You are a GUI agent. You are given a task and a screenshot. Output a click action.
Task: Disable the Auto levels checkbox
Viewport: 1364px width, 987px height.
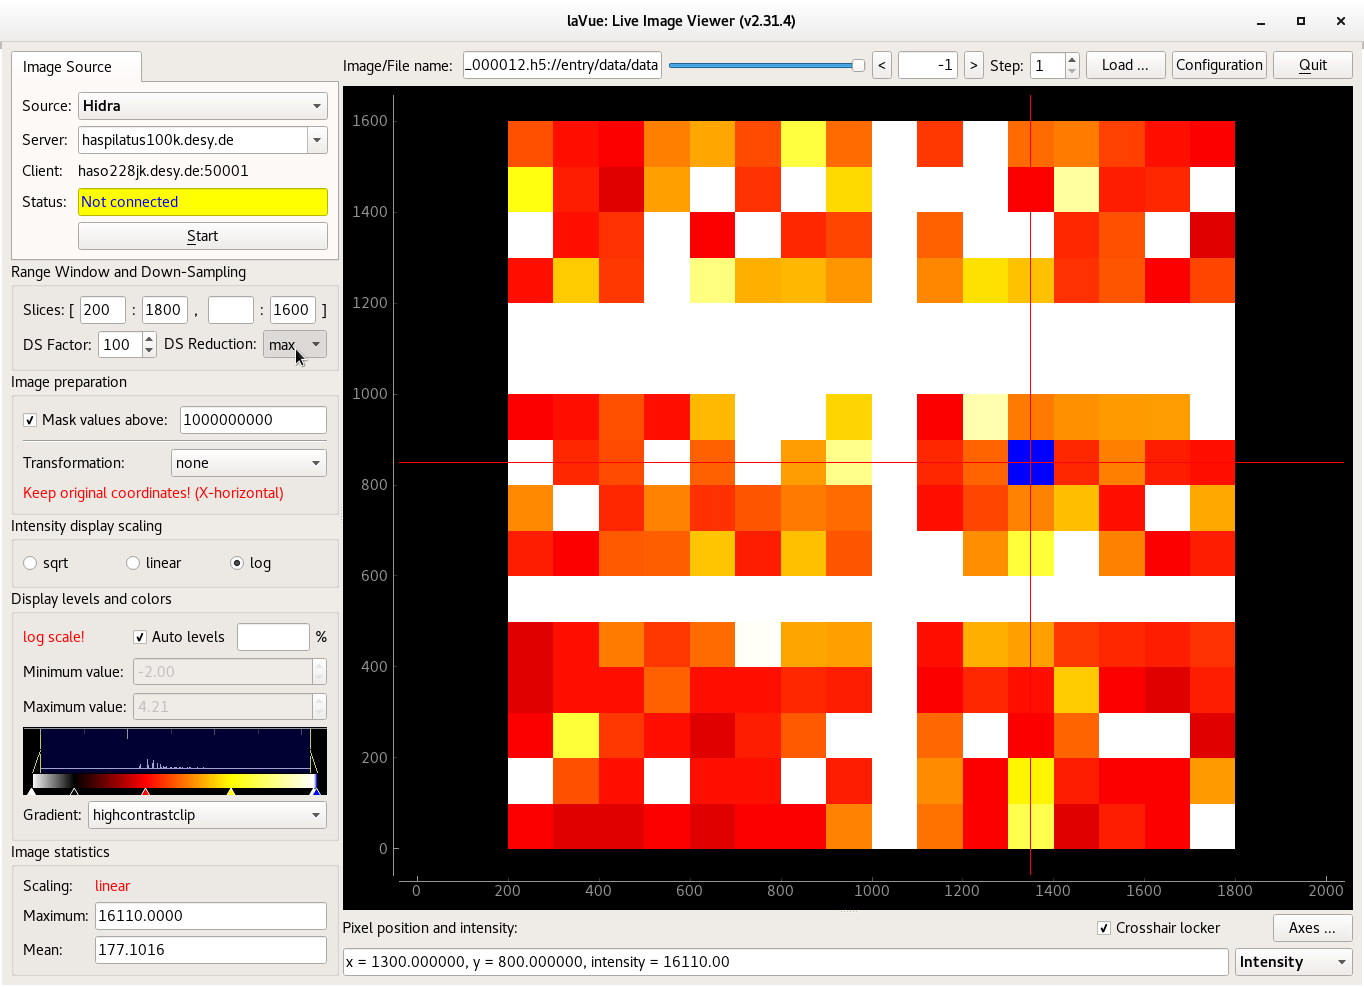pos(140,637)
